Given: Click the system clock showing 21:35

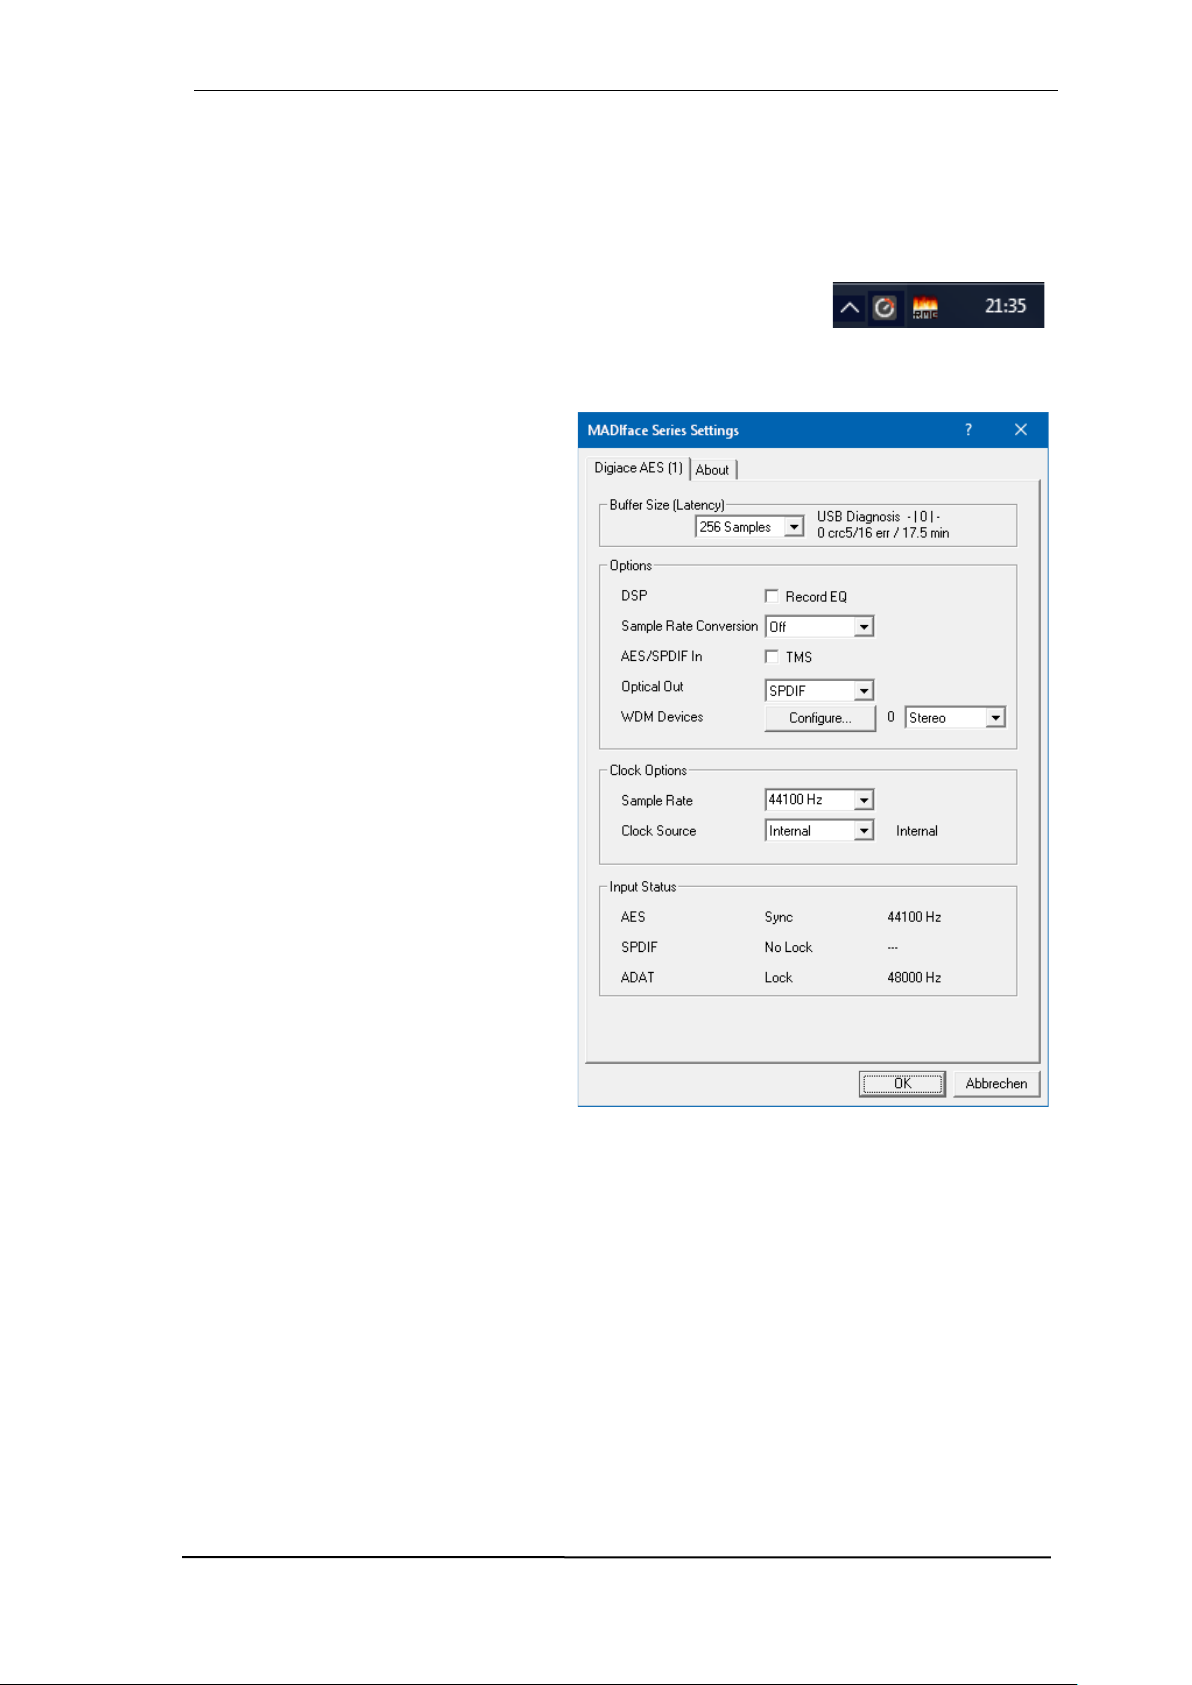Looking at the screenshot, I should click(x=1005, y=306).
